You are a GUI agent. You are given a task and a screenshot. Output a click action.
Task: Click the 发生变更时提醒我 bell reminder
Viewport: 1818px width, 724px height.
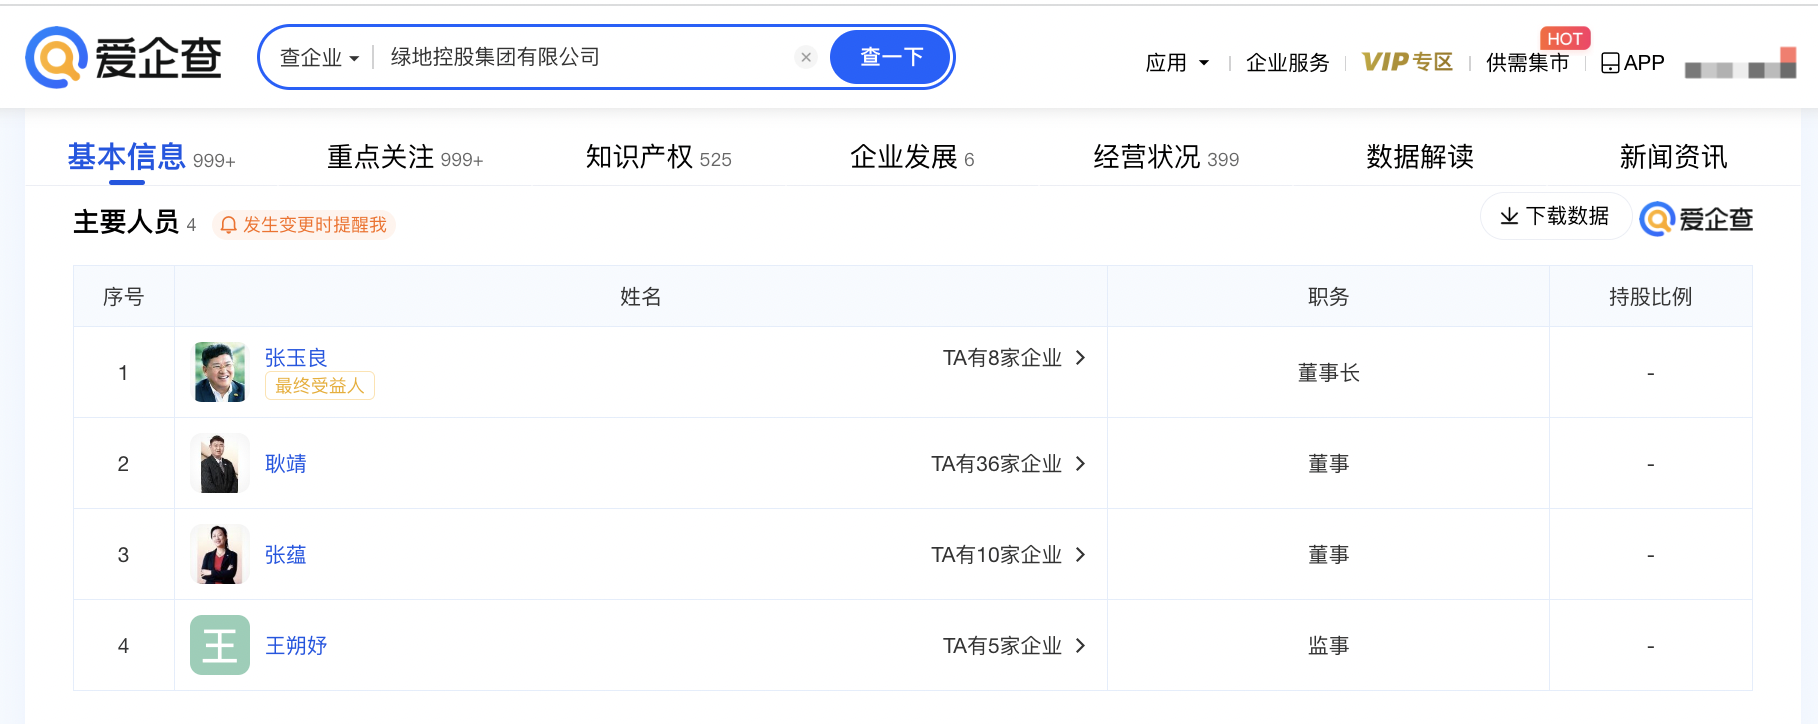pos(303,225)
